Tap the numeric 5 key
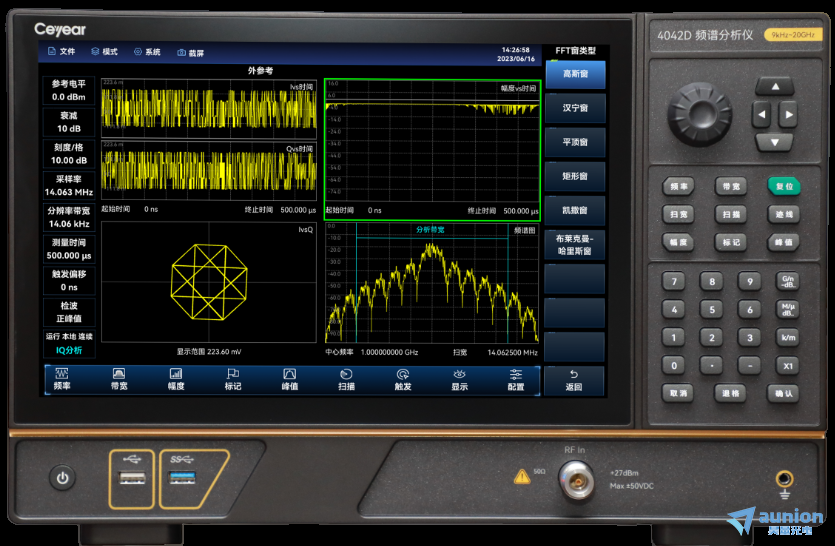835x546 pixels. (x=711, y=309)
